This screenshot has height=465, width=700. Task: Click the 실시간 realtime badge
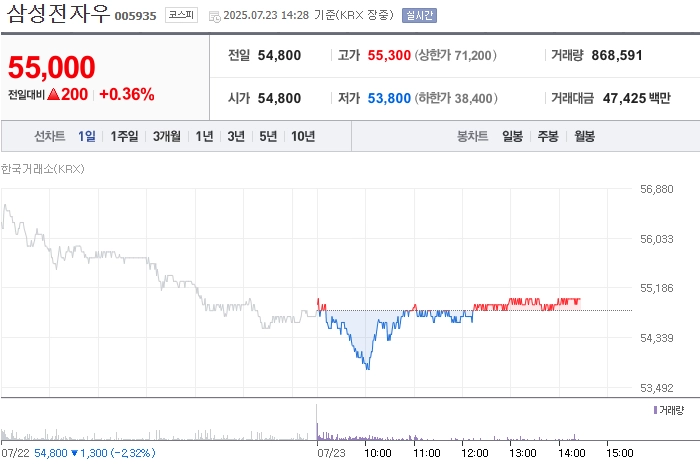419,16
